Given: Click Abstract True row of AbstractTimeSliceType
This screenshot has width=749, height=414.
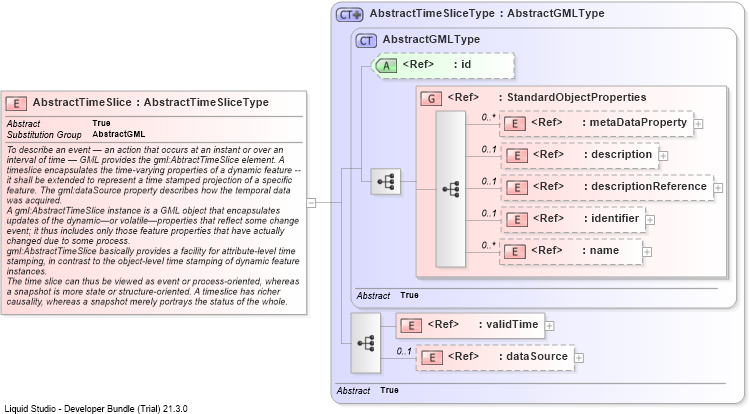Looking at the screenshot, I should coord(367,391).
